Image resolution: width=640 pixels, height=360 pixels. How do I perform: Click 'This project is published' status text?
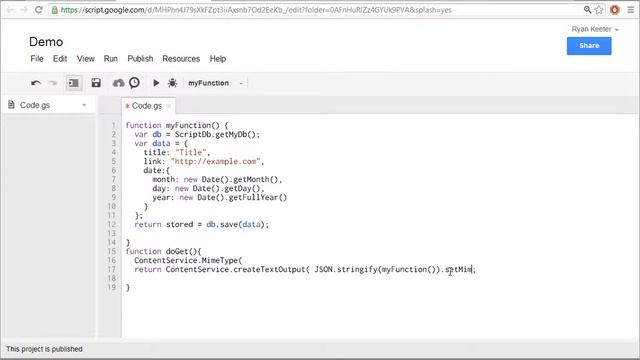tap(44, 349)
